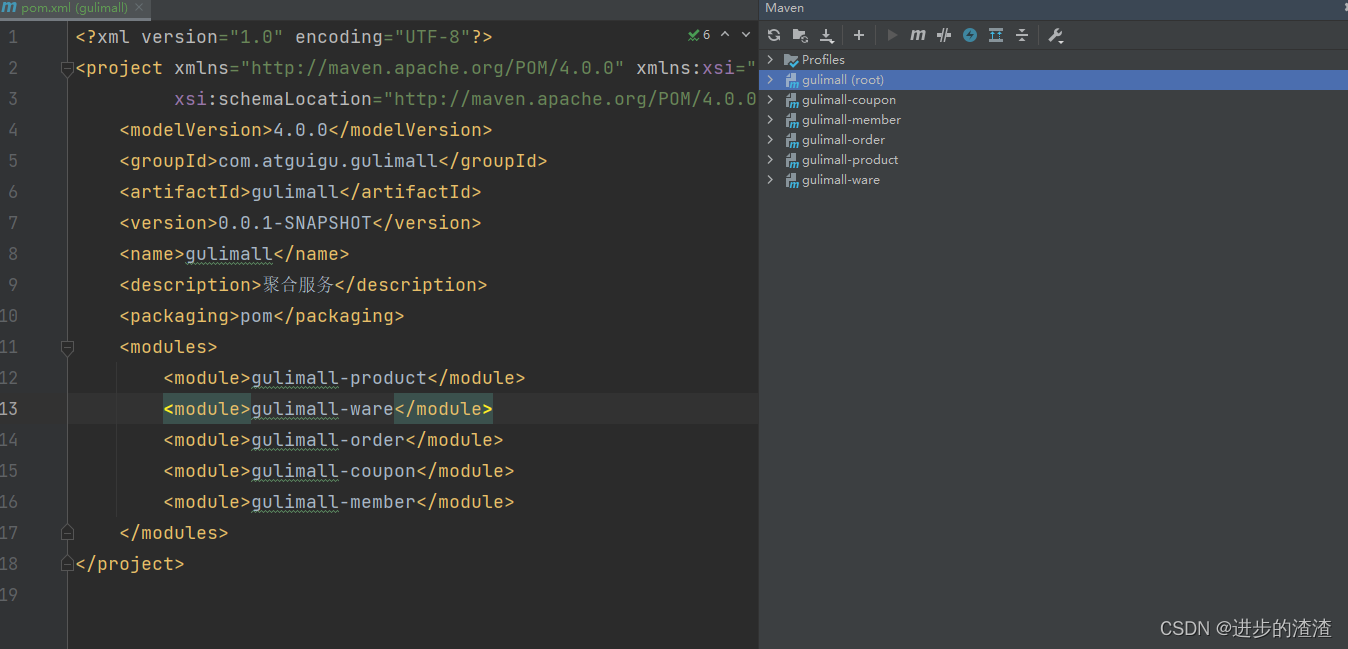
Task: Click the gulimall-ware module icon
Action: (x=791, y=180)
